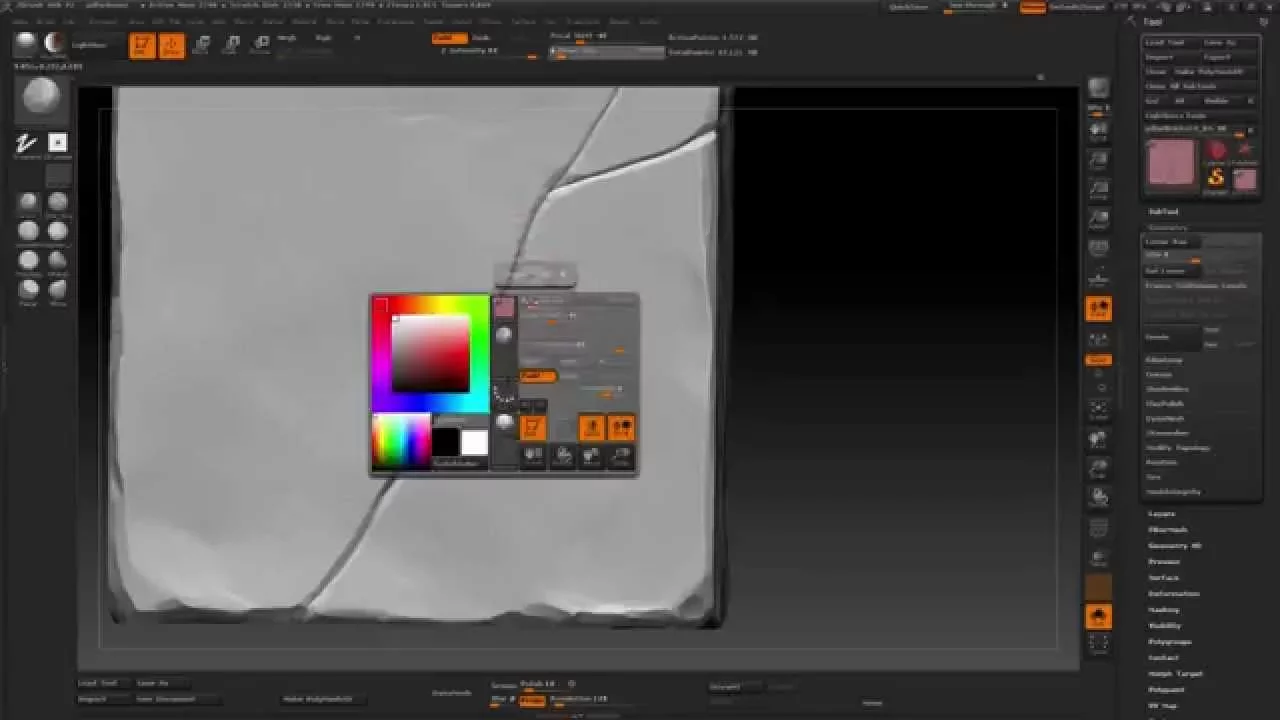
Task: Pick a color in the popup color square
Action: 430,354
